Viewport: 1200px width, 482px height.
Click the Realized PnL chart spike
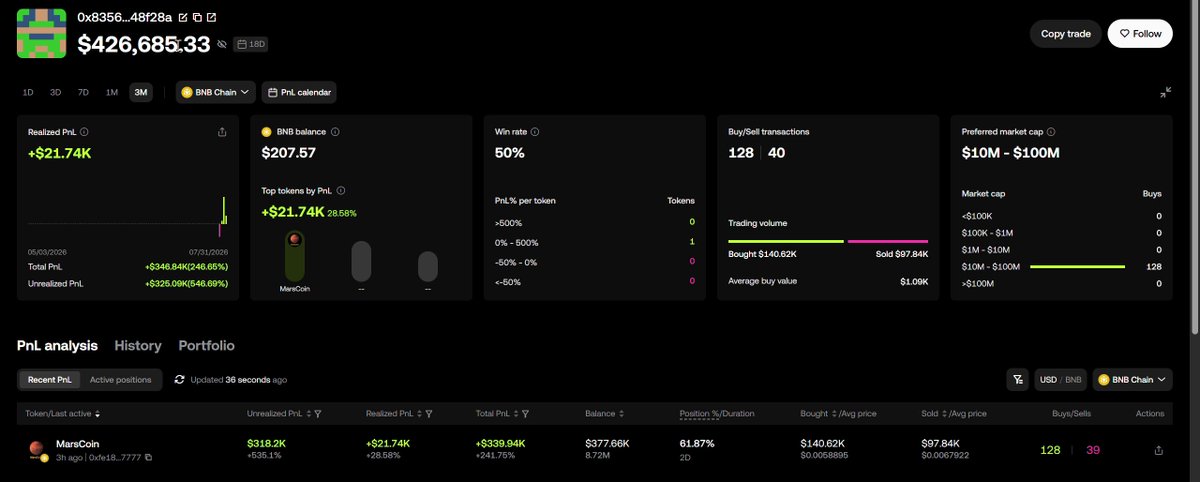224,210
